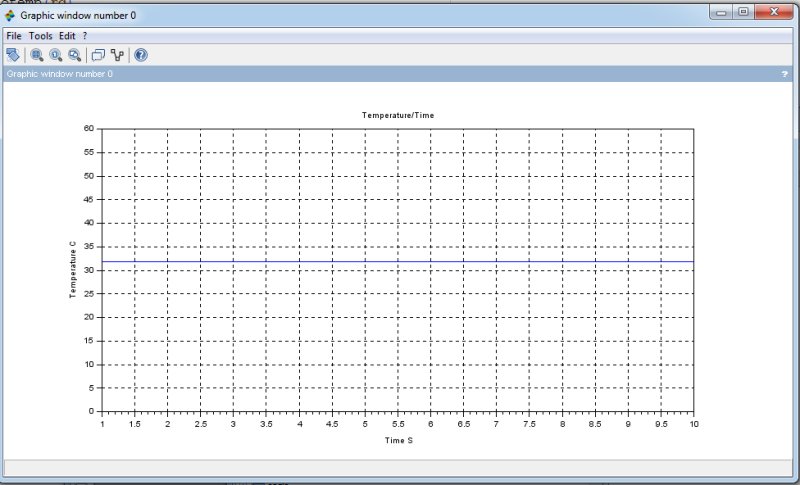Image resolution: width=800 pixels, height=485 pixels.
Task: Click the 20 tick on temperature axis
Action: tap(89, 317)
